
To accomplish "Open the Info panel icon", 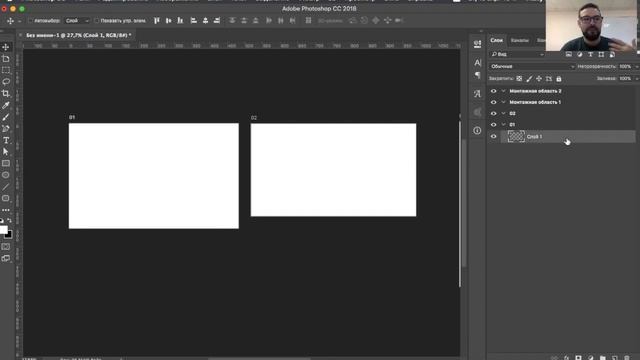I will click(478, 131).
